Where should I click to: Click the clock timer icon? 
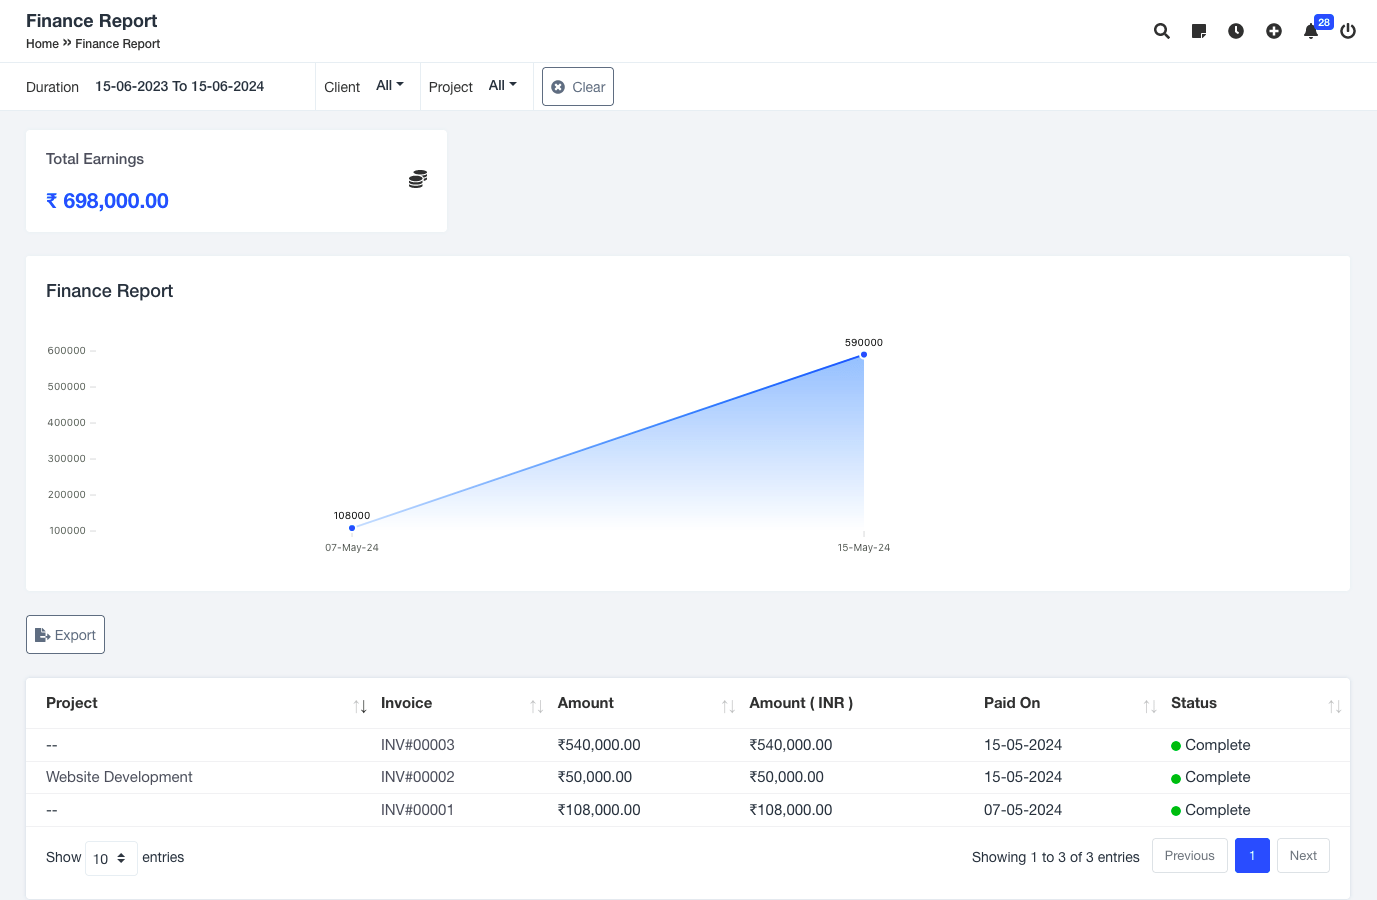(x=1236, y=31)
